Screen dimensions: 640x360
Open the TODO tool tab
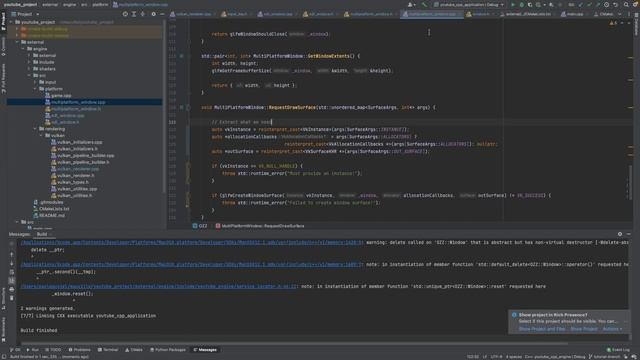(53, 350)
